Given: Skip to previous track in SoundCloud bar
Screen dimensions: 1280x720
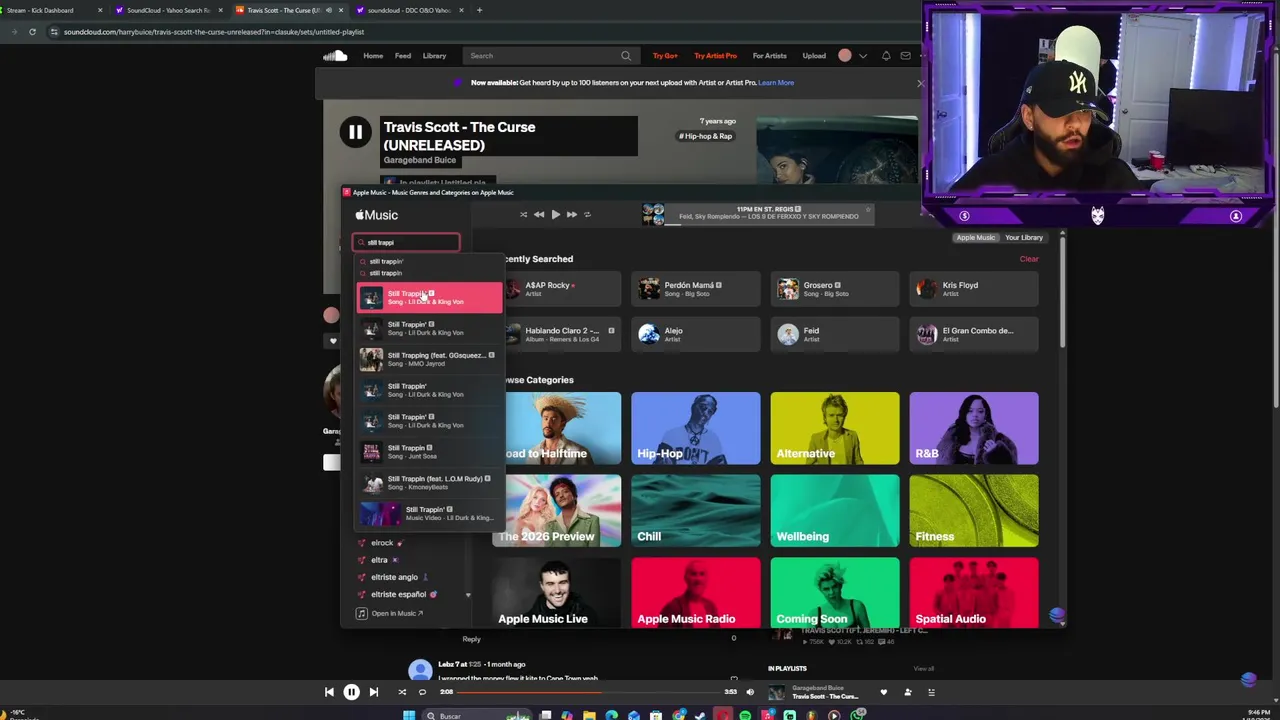Looking at the screenshot, I should coord(329,692).
